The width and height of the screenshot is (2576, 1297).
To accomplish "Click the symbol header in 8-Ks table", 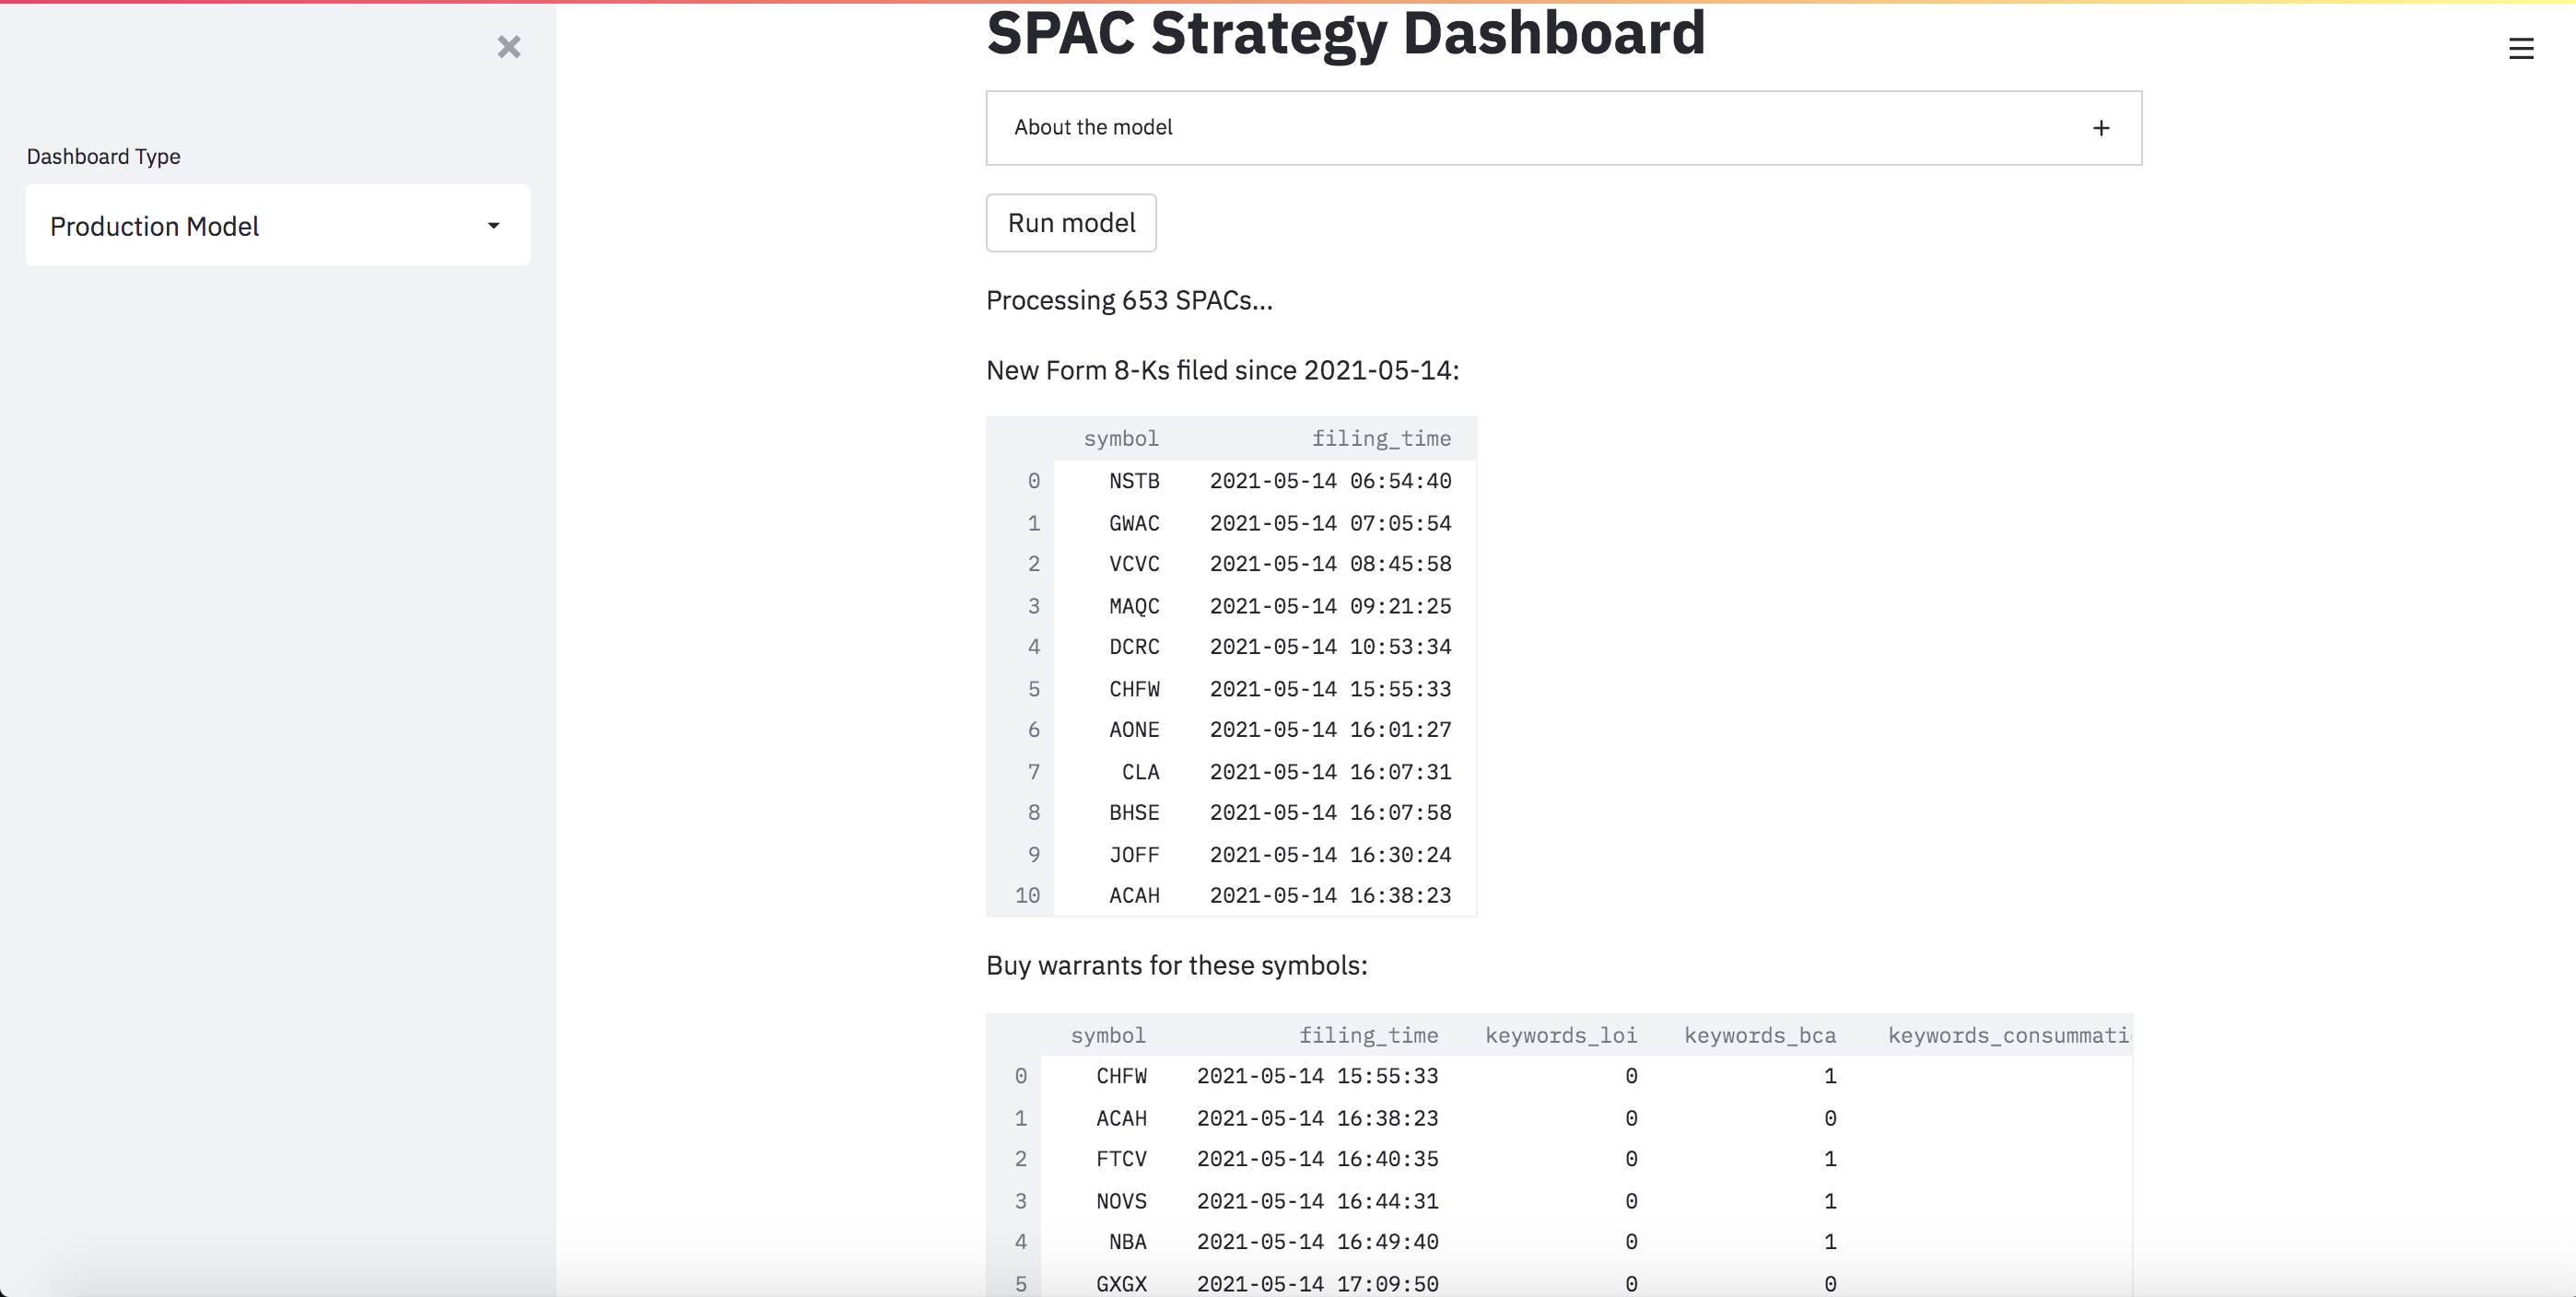I will tap(1121, 438).
